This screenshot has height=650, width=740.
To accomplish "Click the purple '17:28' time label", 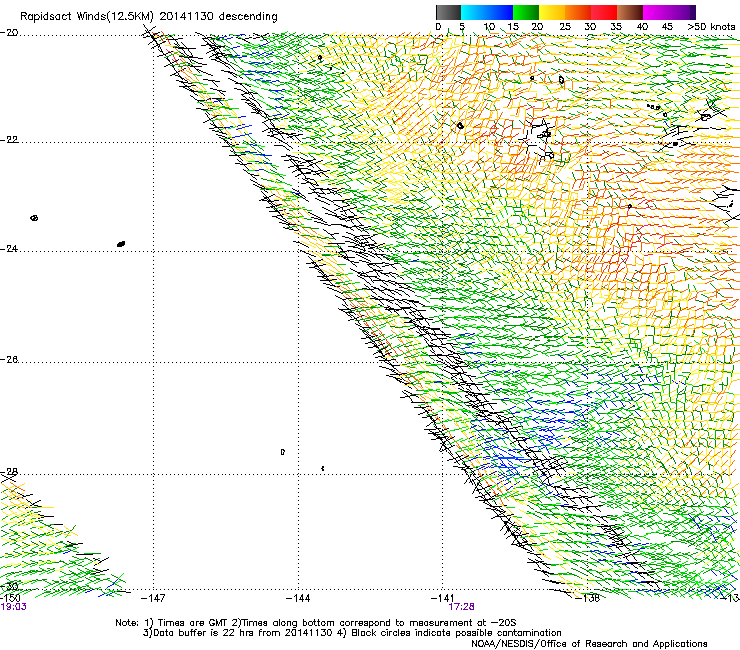I will point(462,607).
